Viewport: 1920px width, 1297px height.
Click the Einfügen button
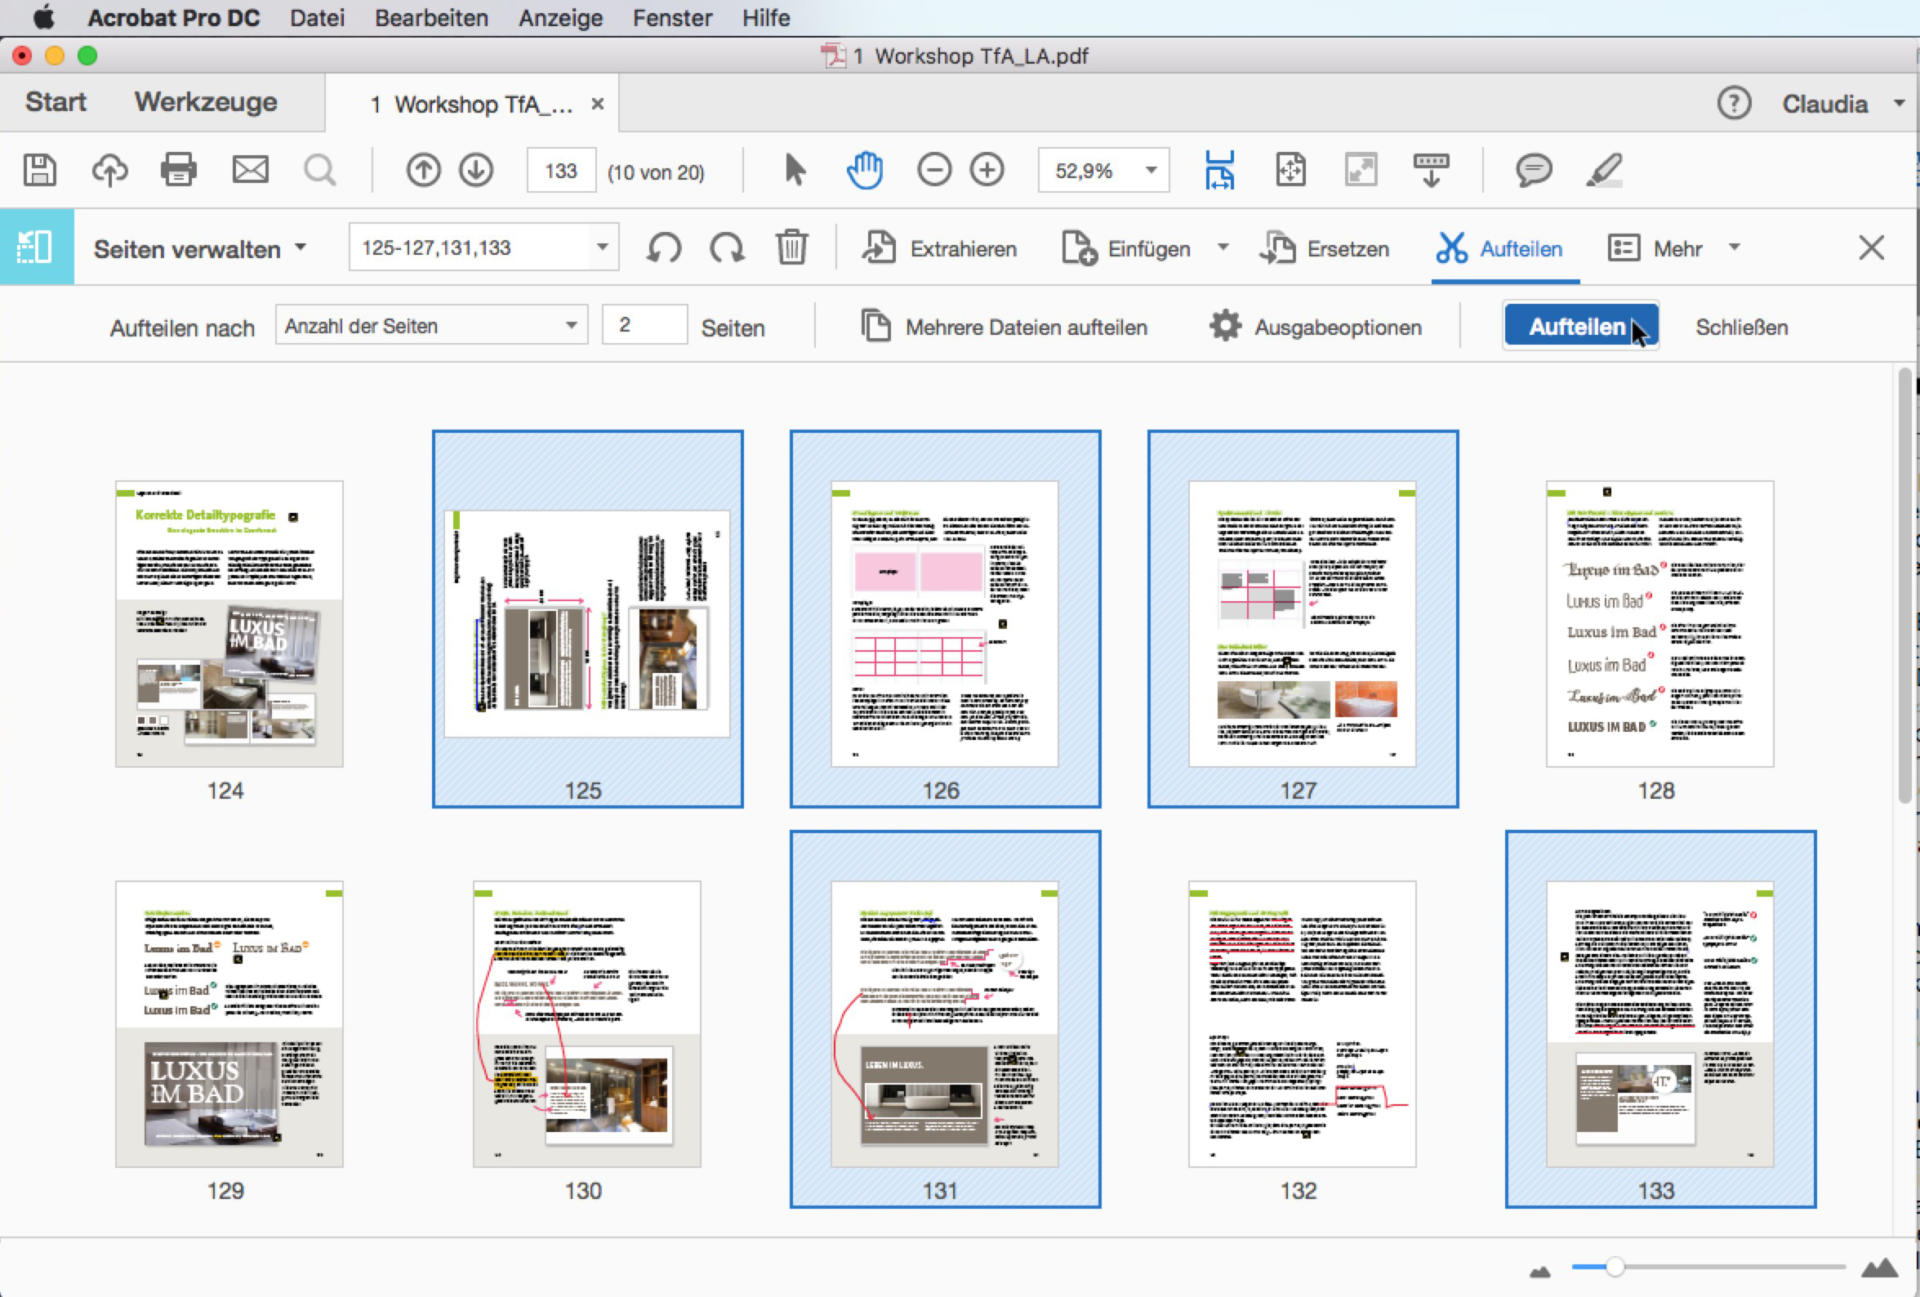coord(1126,248)
